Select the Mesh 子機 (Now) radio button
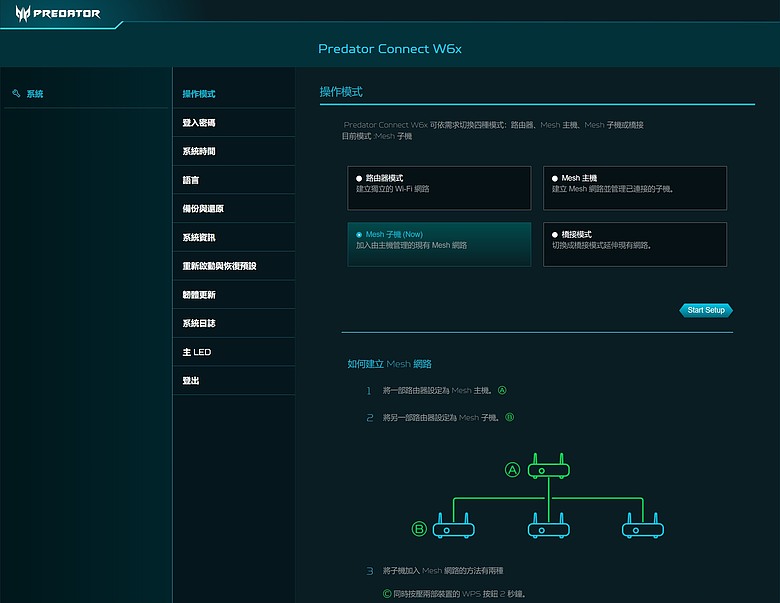The width and height of the screenshot is (780, 603). coord(359,235)
